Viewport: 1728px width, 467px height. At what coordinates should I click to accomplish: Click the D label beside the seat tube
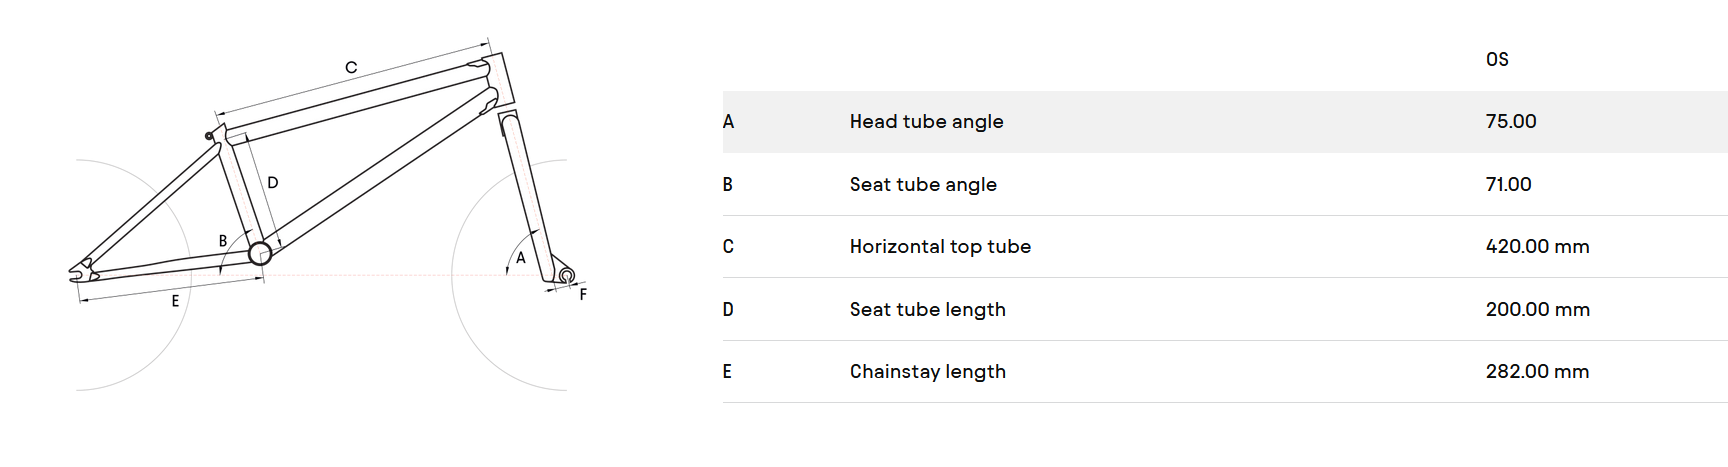click(x=272, y=183)
